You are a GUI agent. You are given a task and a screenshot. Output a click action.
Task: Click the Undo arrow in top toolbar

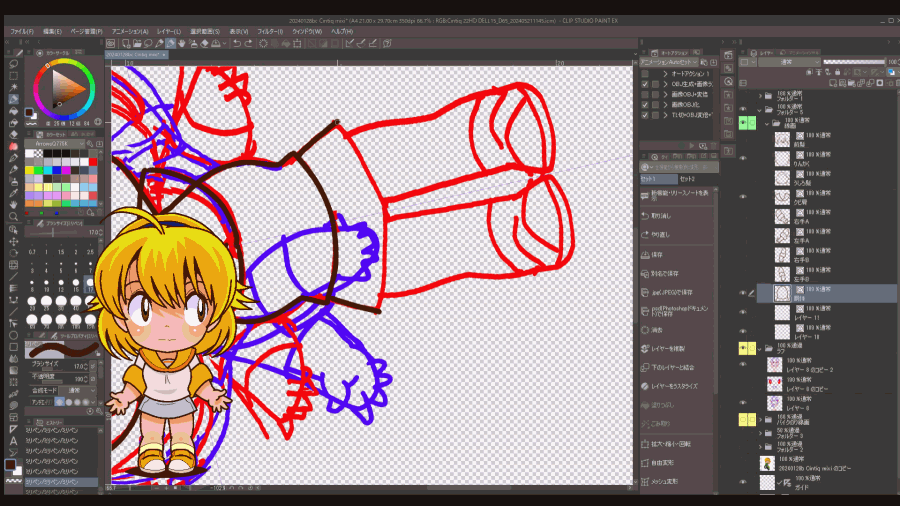click(236, 44)
